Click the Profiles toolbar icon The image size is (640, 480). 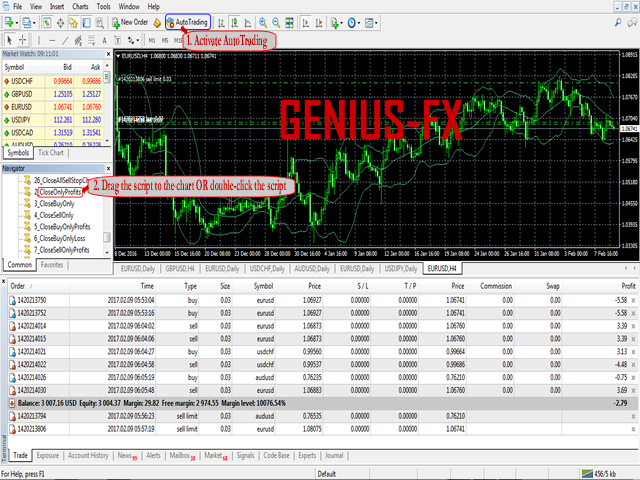(27, 22)
